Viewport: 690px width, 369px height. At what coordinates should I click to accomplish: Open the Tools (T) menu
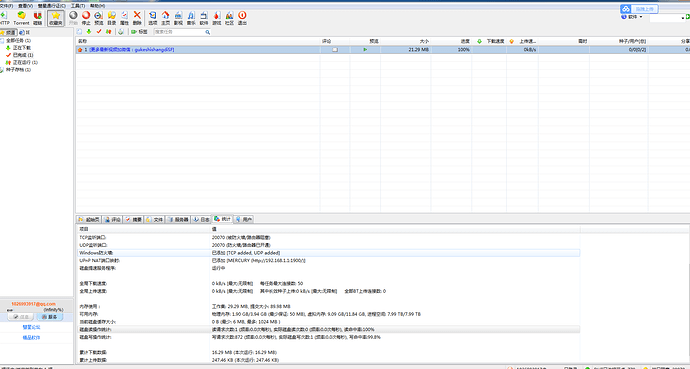click(x=78, y=6)
